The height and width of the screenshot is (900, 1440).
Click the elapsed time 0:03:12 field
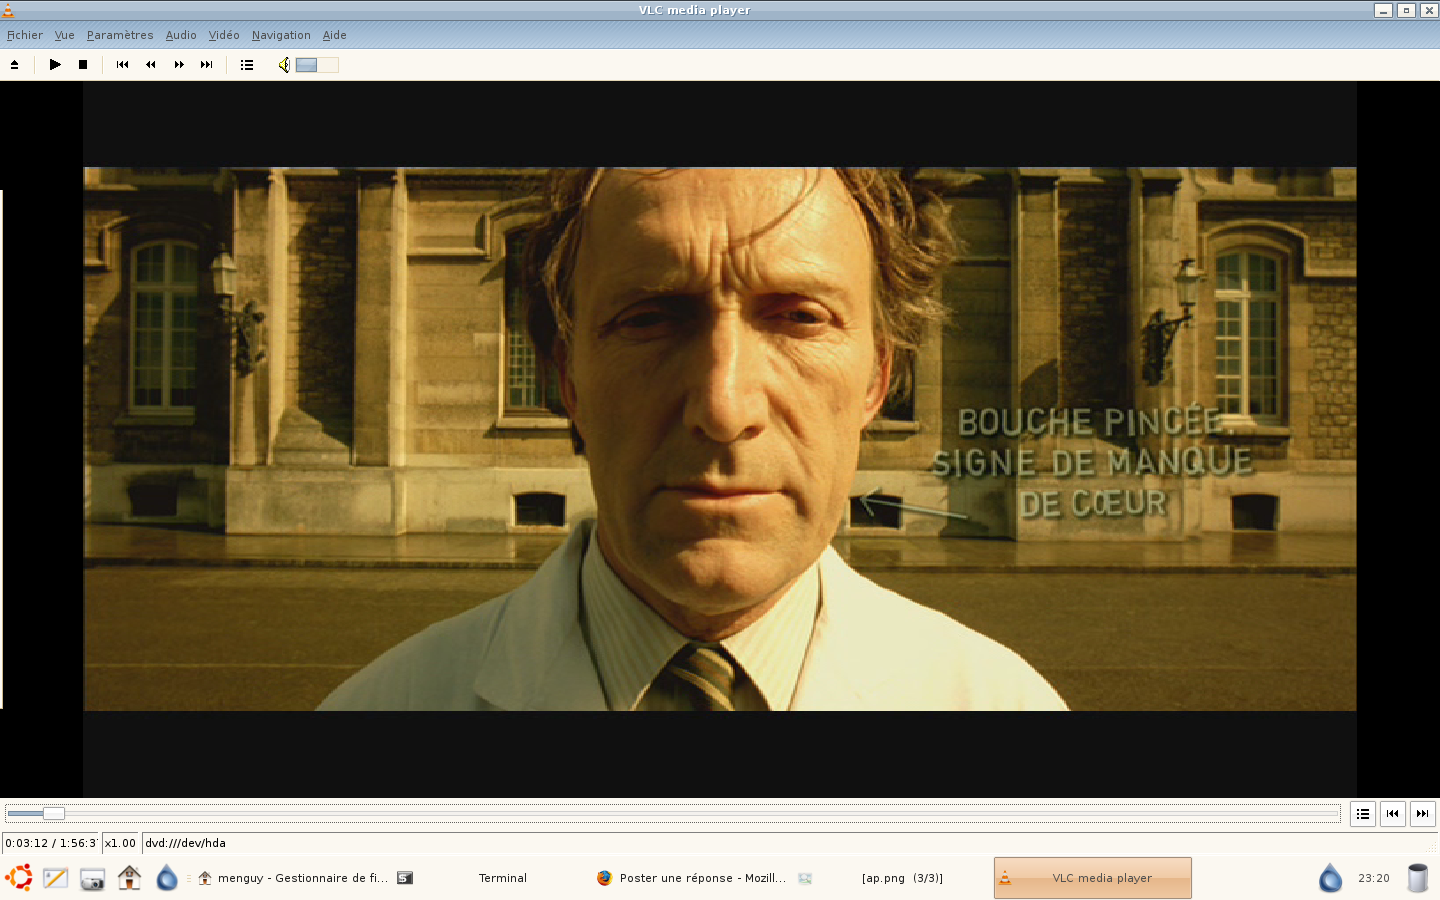[x=51, y=843]
